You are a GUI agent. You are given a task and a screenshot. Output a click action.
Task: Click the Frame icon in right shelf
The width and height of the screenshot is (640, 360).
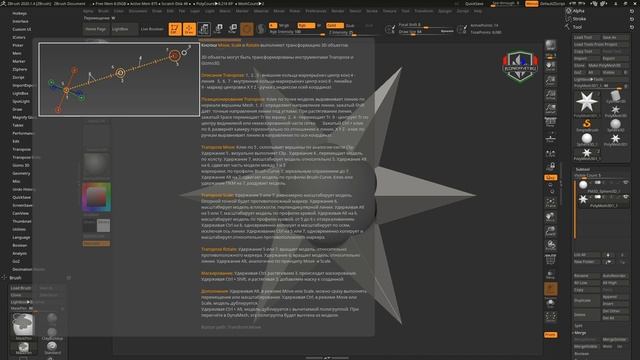pos(551,203)
